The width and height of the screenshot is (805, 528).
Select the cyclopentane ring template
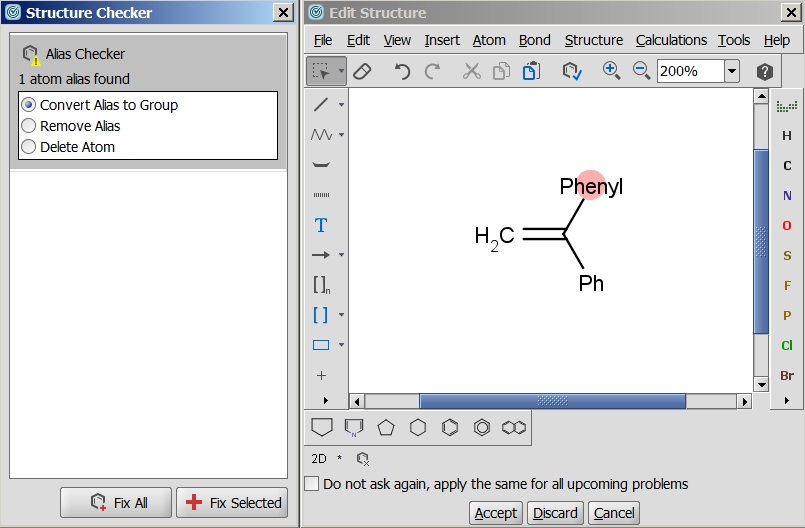pyautogui.click(x=386, y=428)
